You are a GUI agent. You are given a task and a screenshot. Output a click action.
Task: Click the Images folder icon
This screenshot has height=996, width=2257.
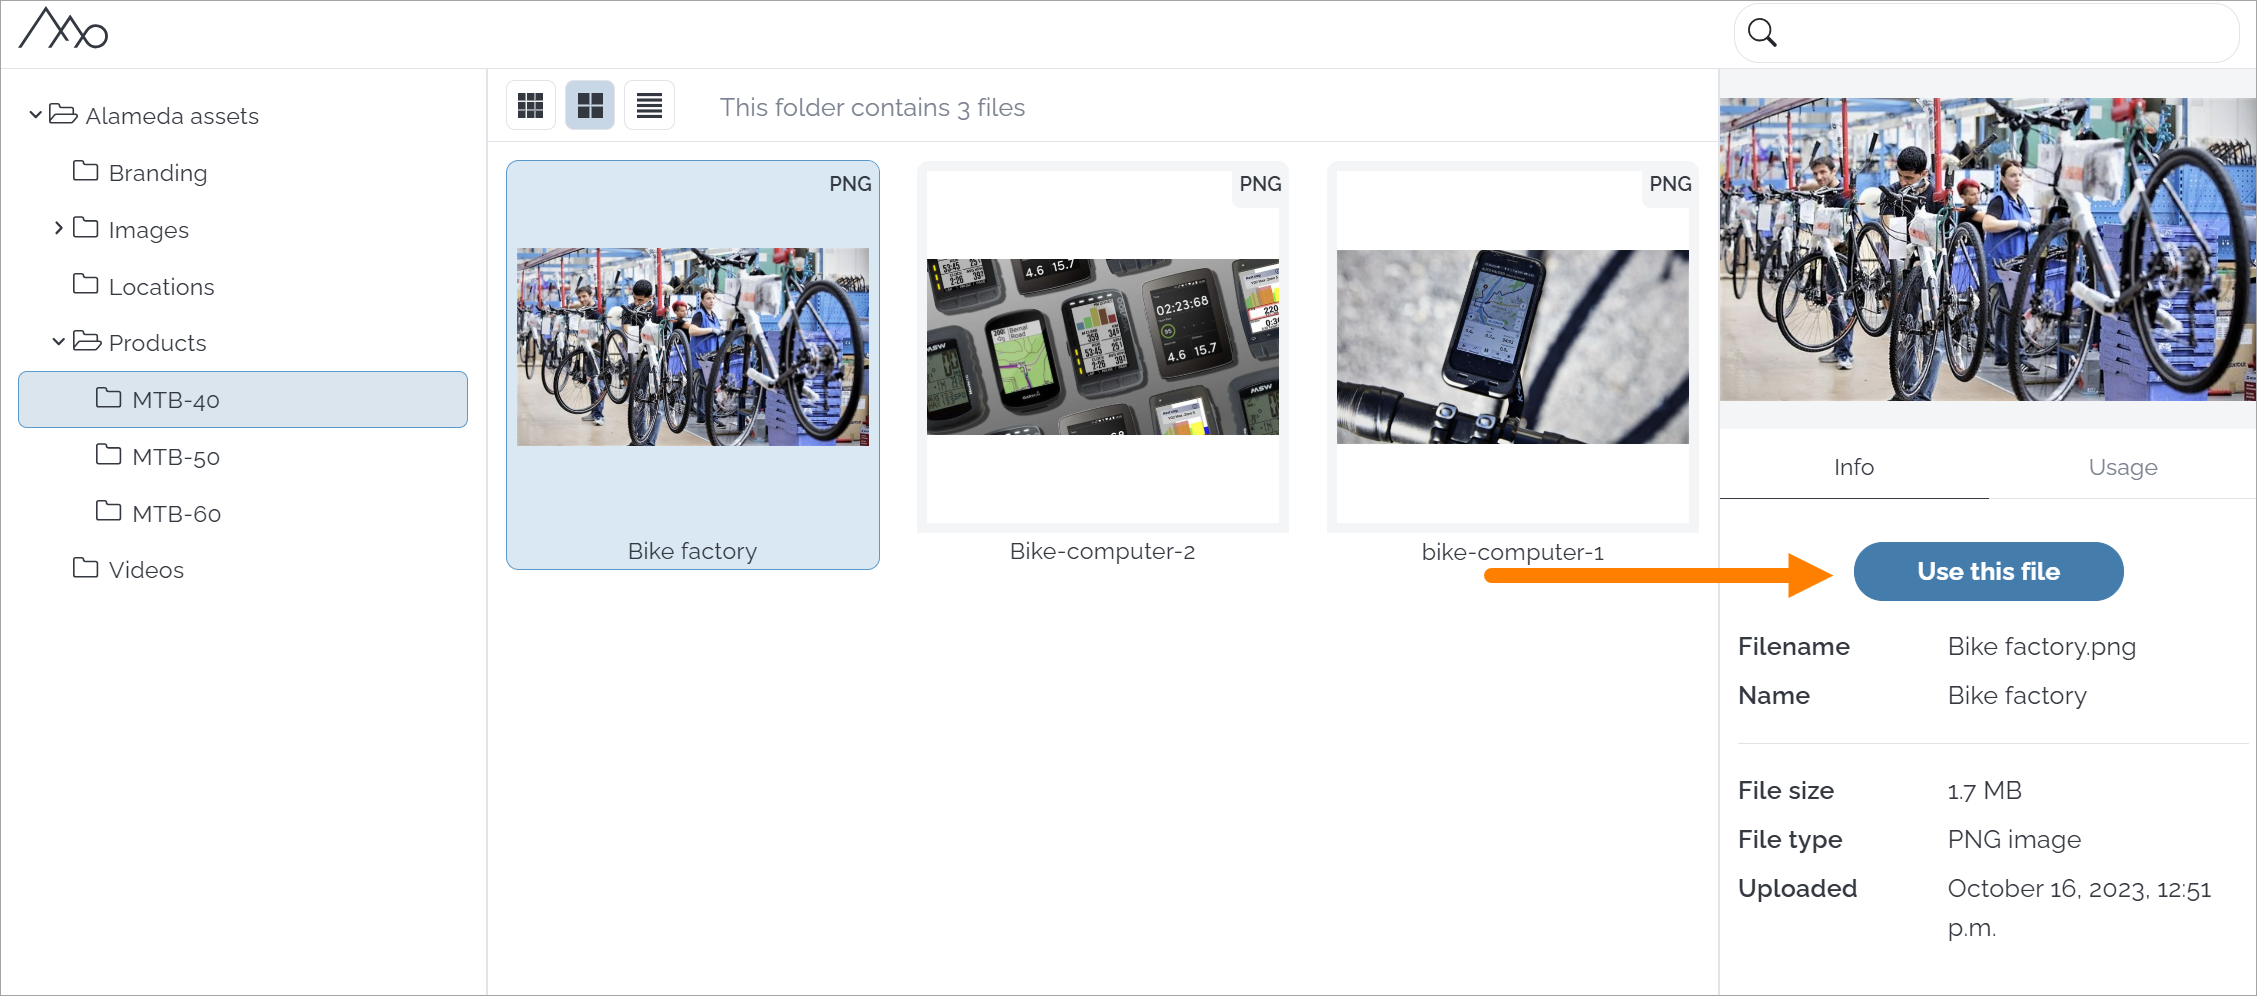[86, 228]
